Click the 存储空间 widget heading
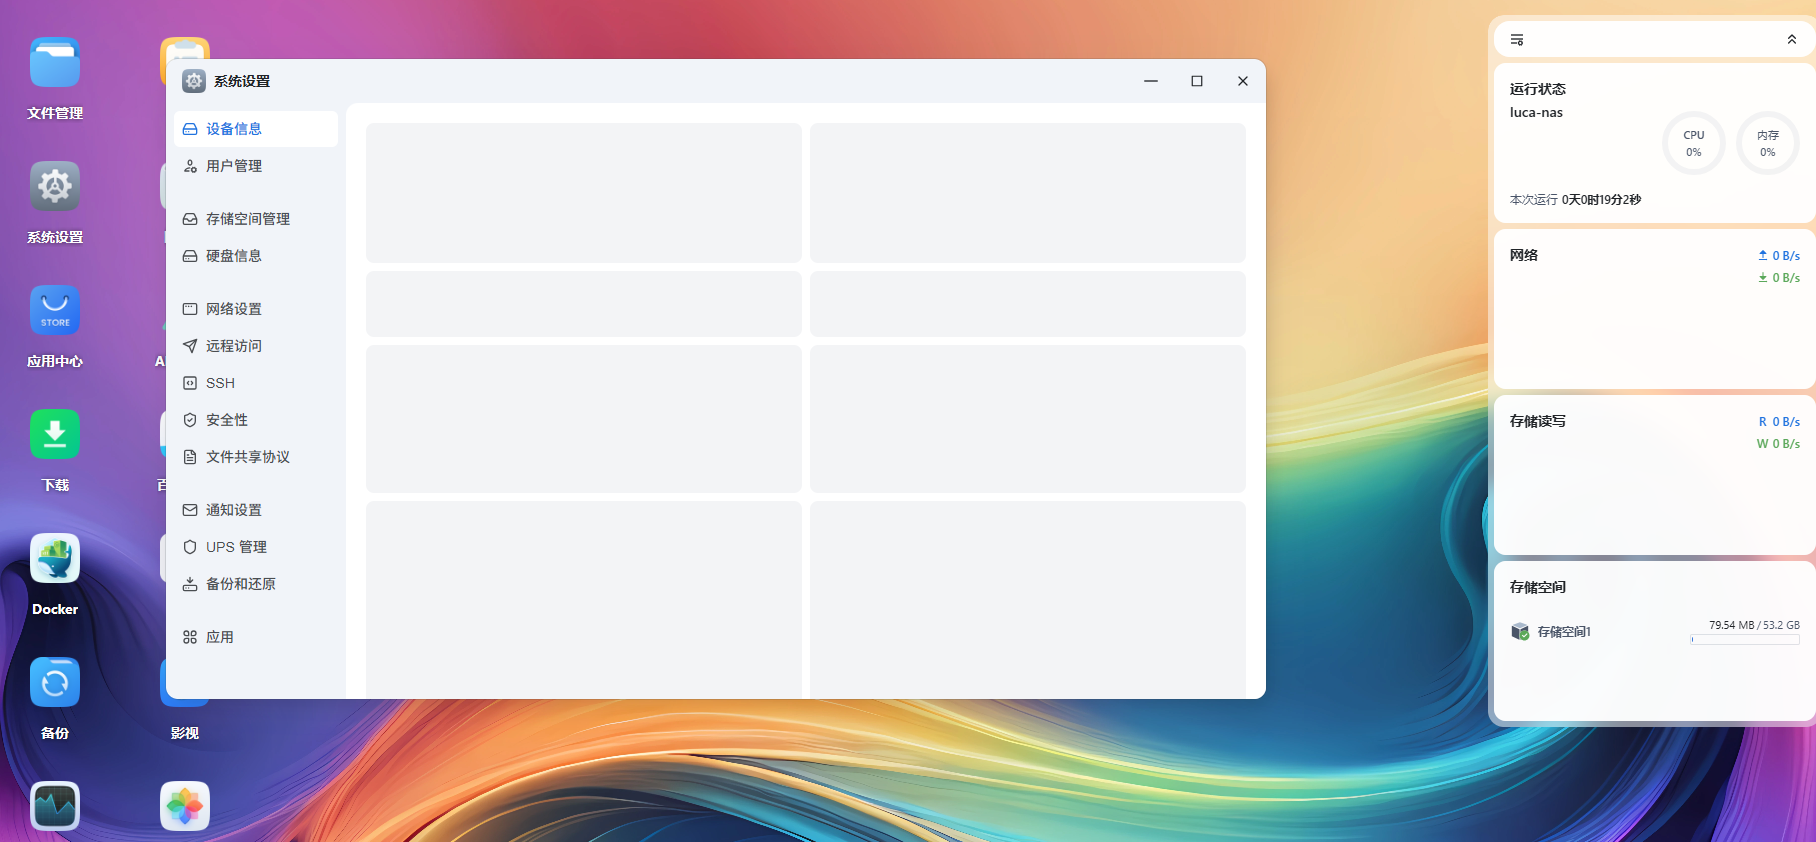The height and width of the screenshot is (842, 1816). click(x=1538, y=587)
